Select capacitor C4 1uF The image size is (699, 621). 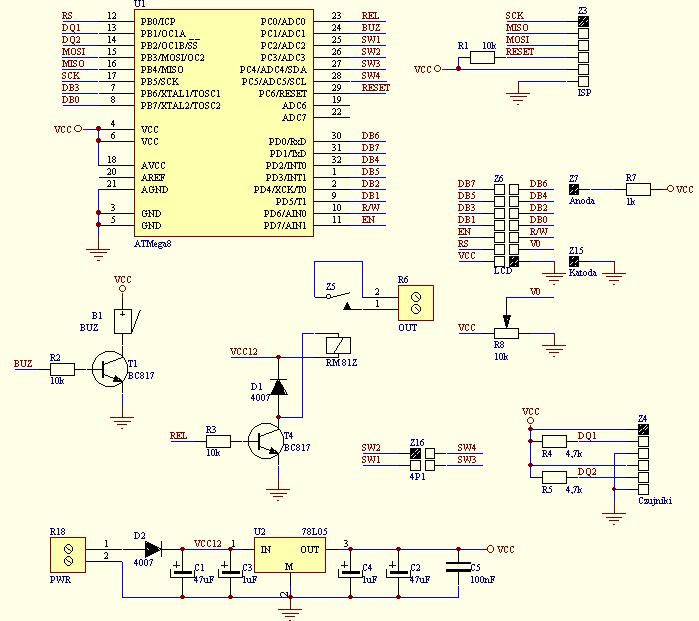[x=350, y=572]
